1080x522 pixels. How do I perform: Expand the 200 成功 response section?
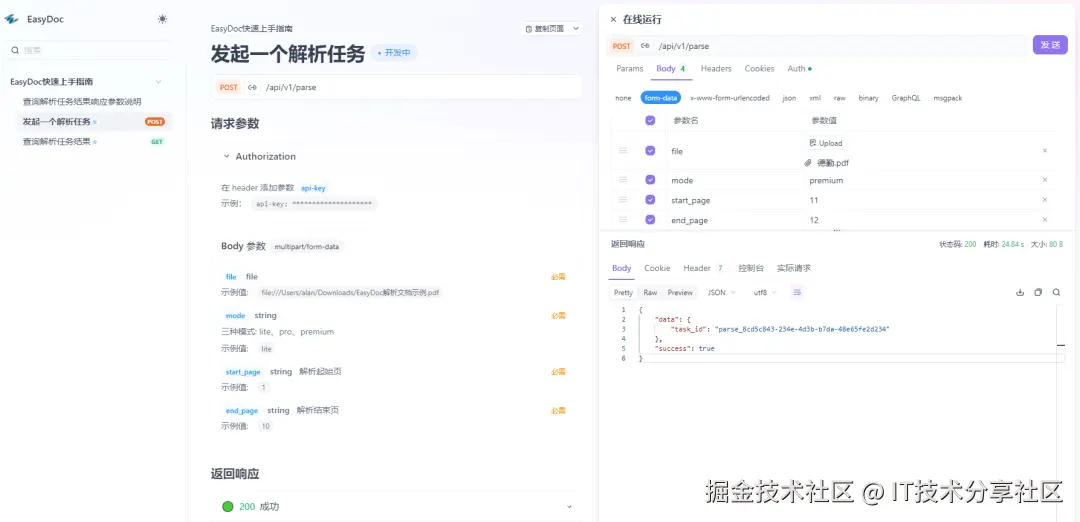click(x=569, y=507)
